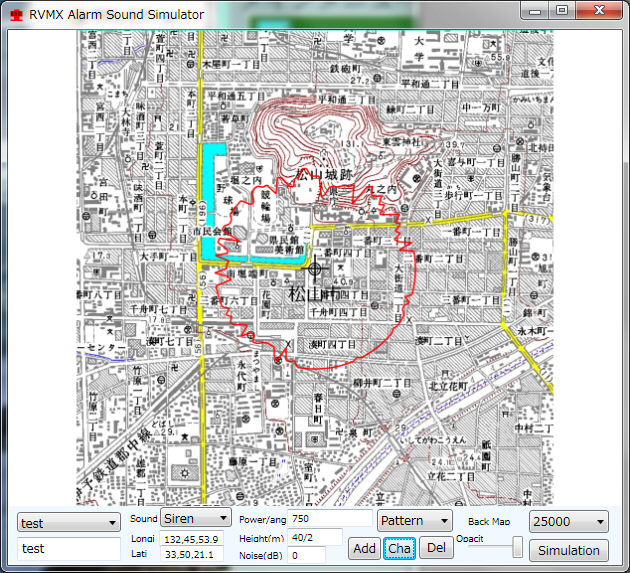Focus the name text field containing test
This screenshot has width=630, height=573.
tap(68, 548)
